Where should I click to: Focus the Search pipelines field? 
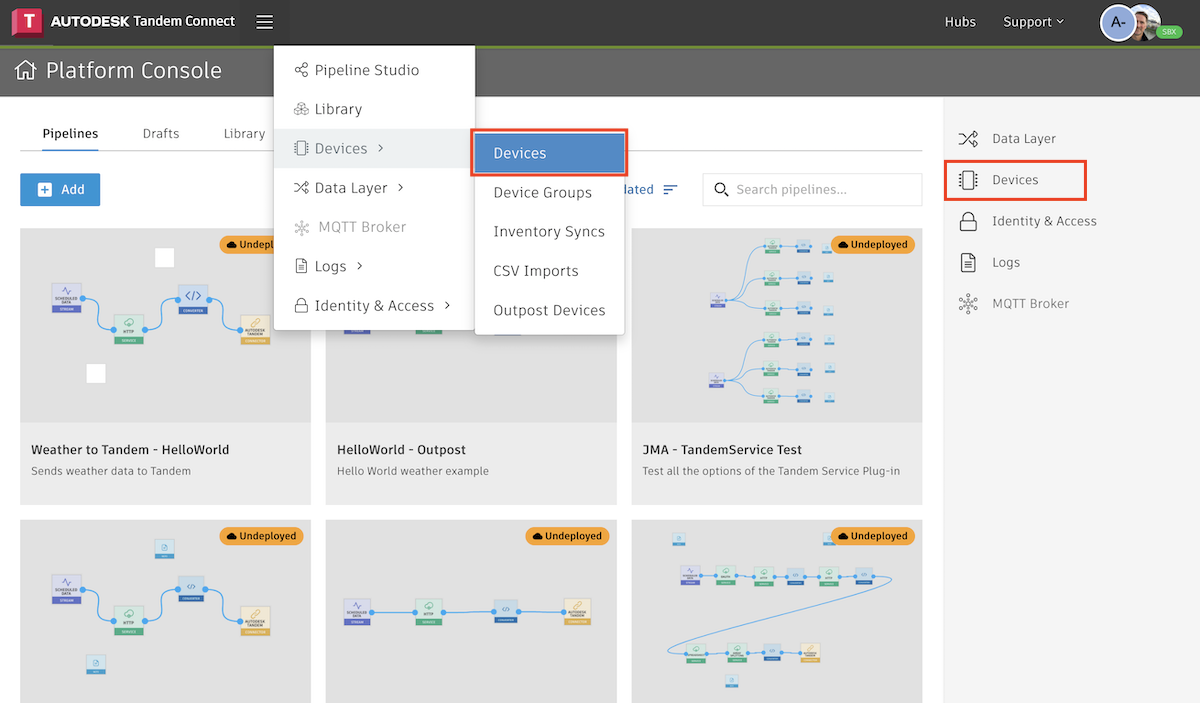[x=812, y=189]
